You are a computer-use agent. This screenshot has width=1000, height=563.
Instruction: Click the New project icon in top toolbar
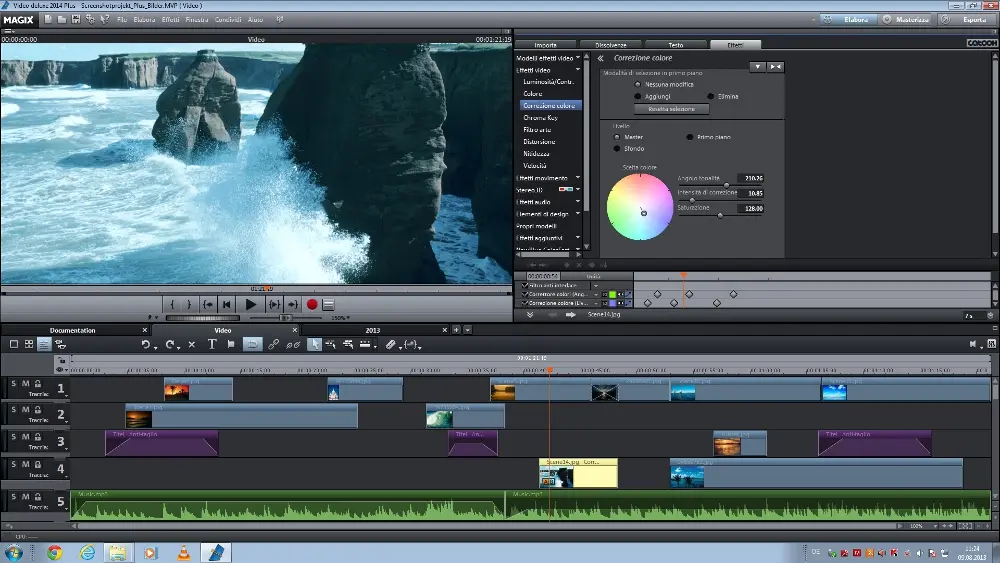(x=48, y=19)
